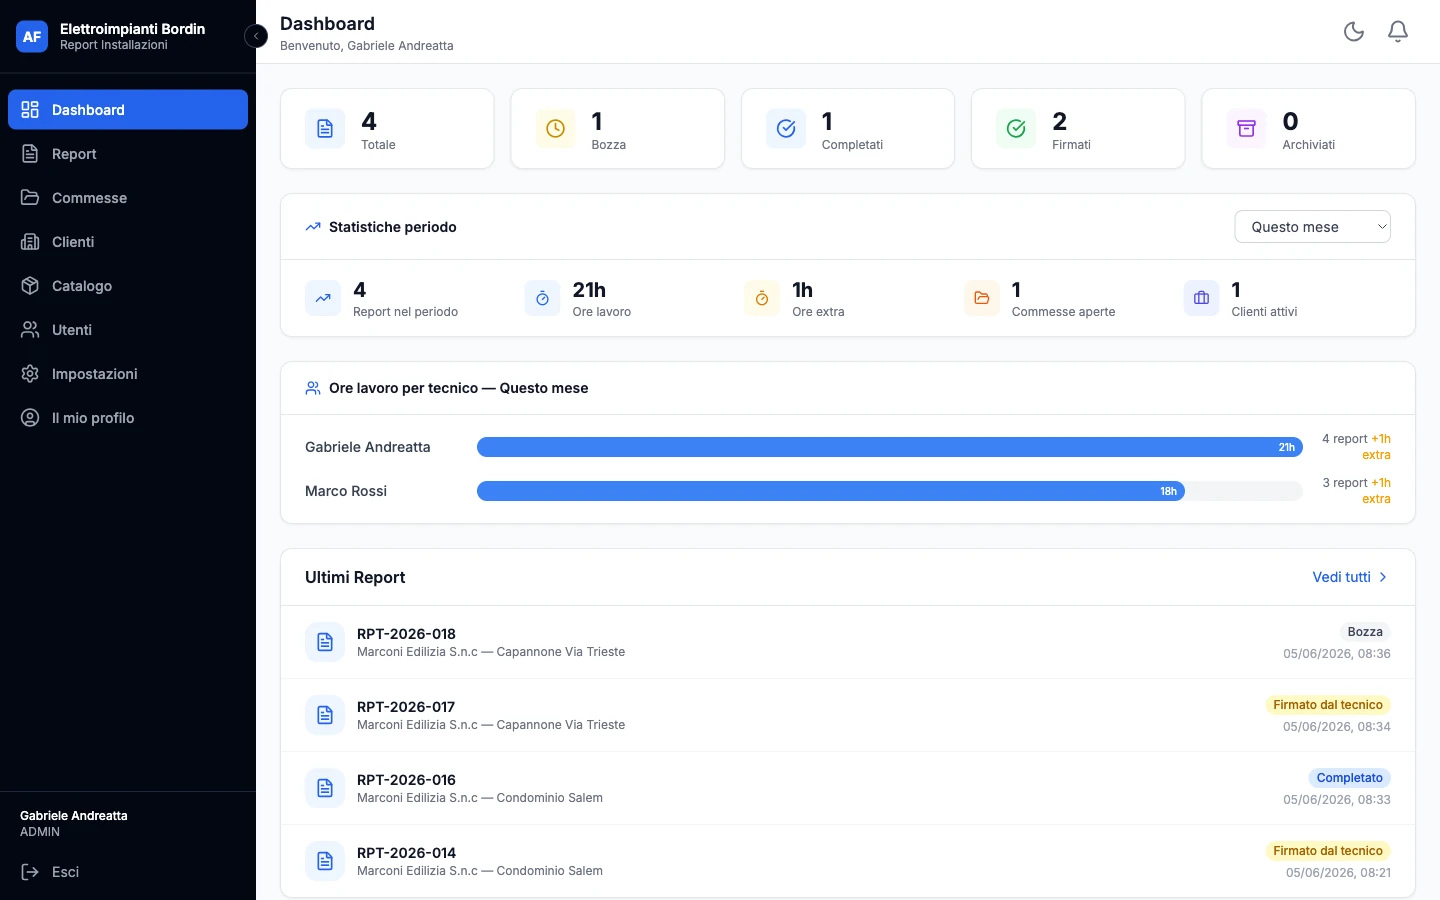Click Gabriele Andreatta's 21h progress bar
Screen dimensions: 1440x900
click(890, 447)
